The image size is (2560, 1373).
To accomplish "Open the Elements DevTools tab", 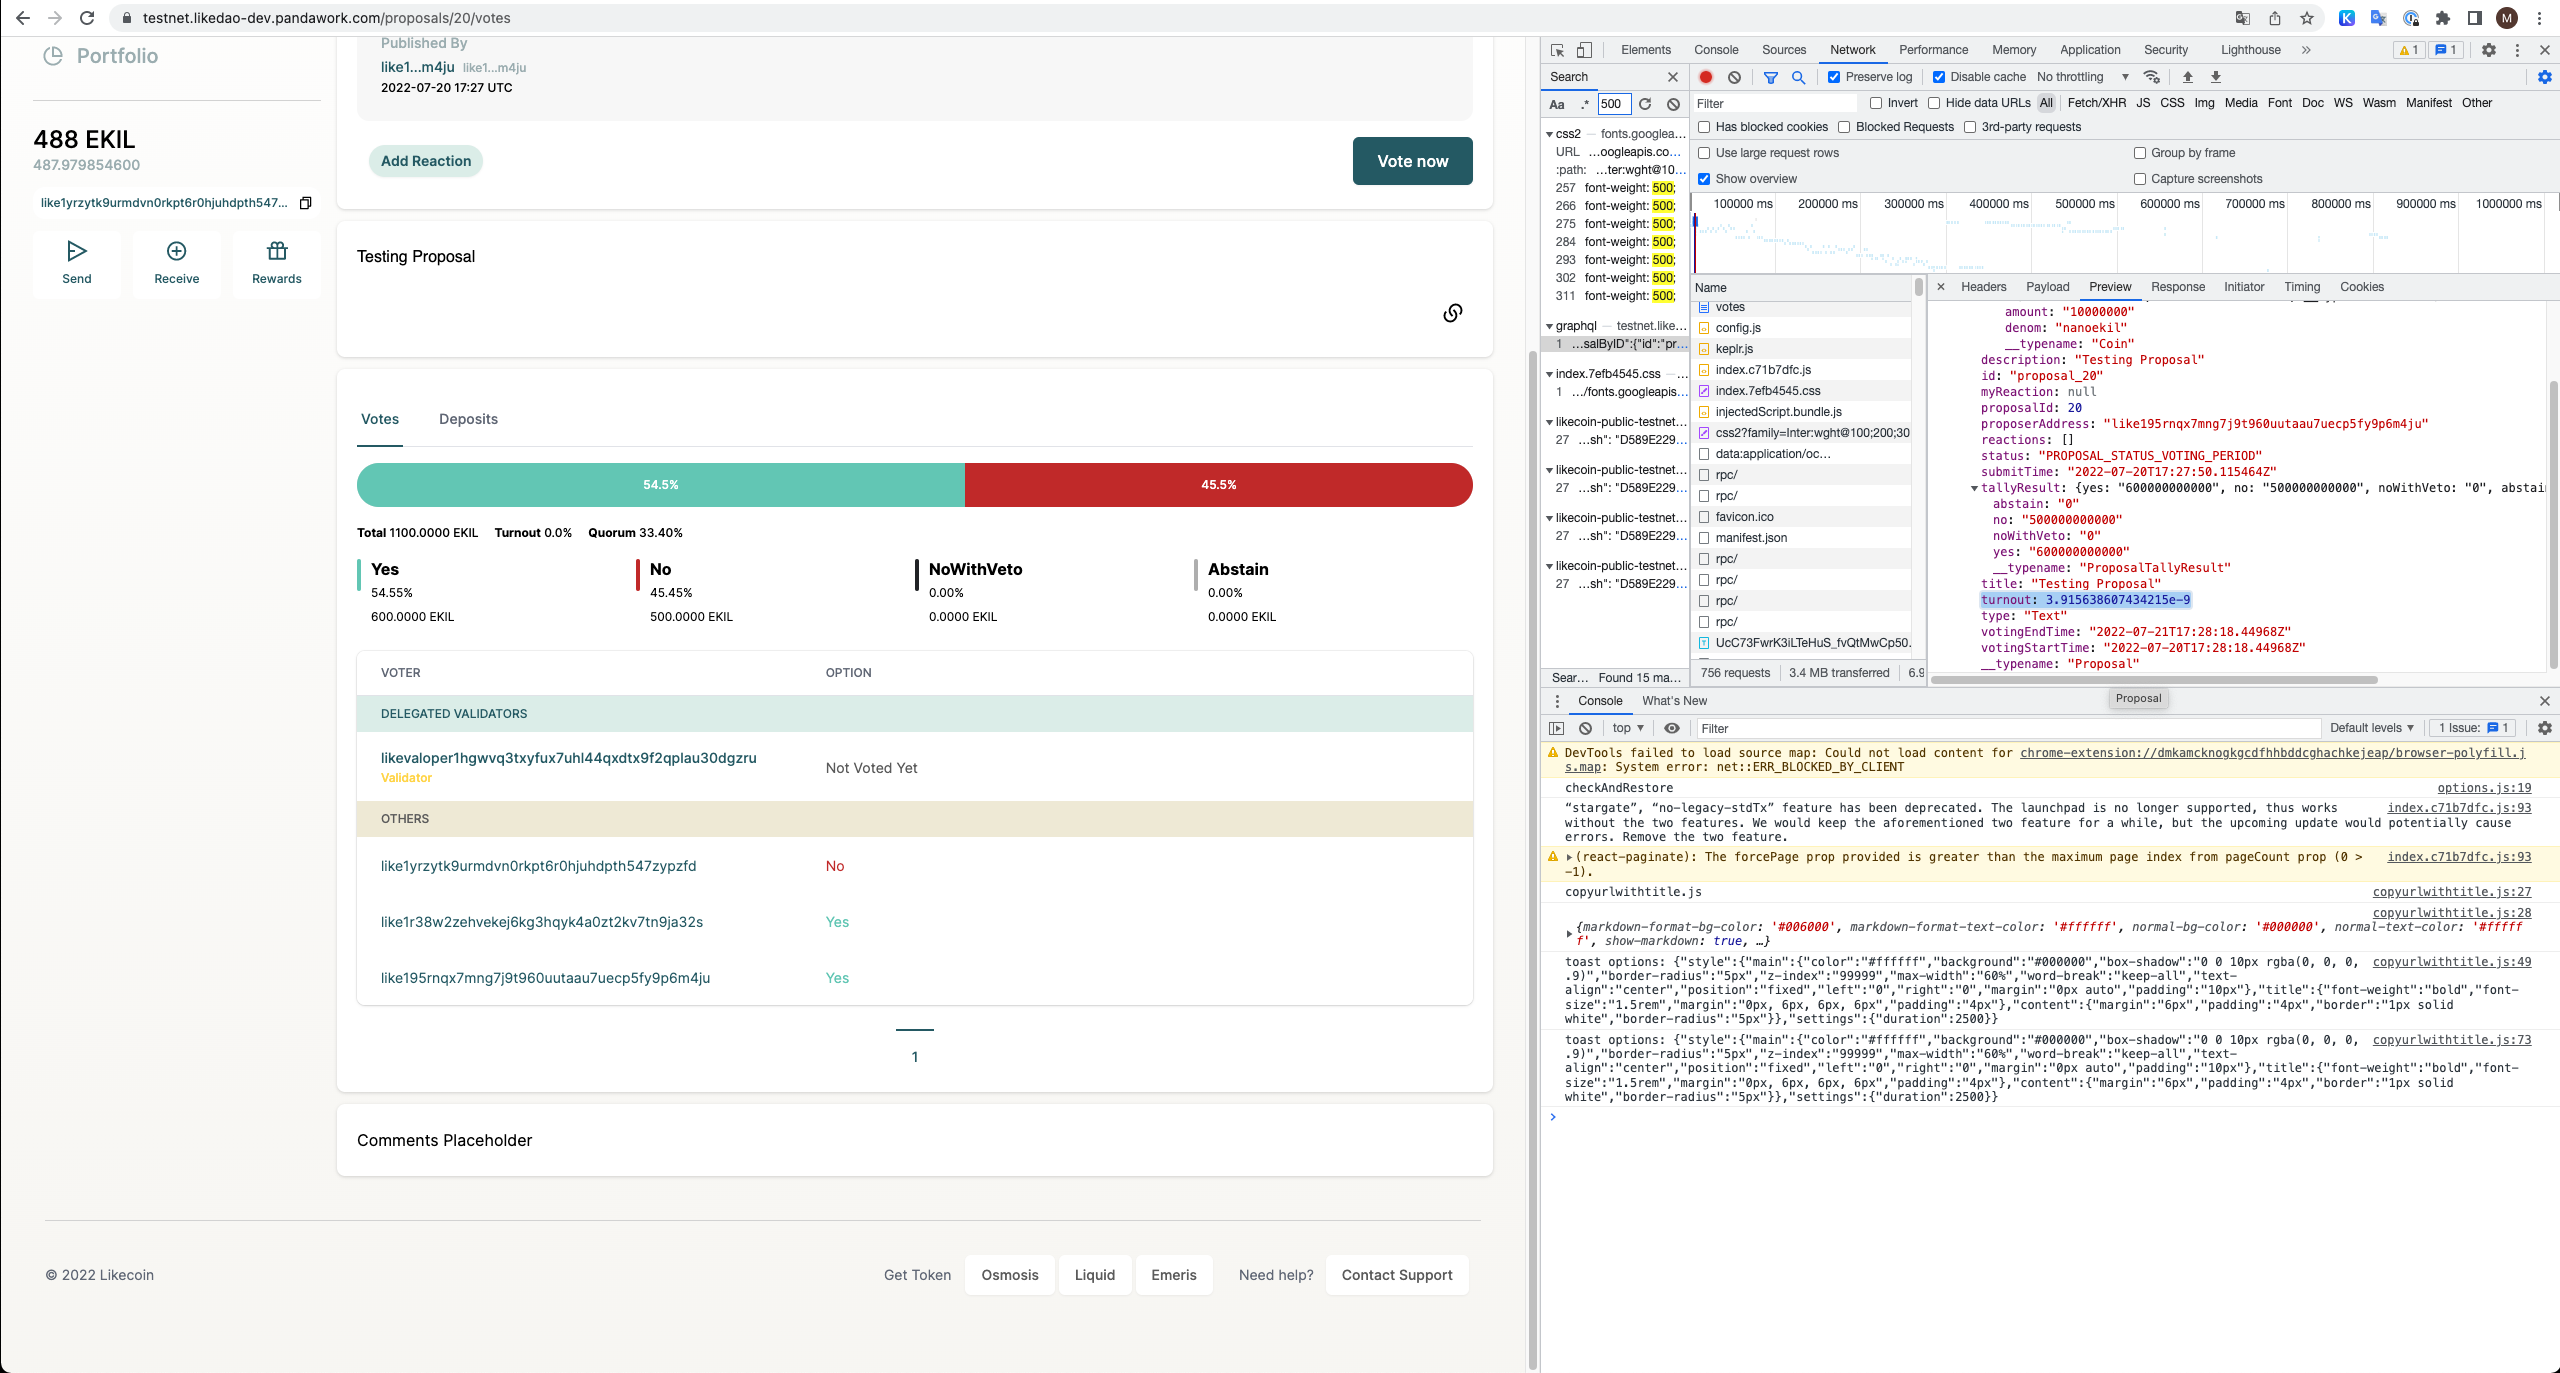I will pos(1646,50).
